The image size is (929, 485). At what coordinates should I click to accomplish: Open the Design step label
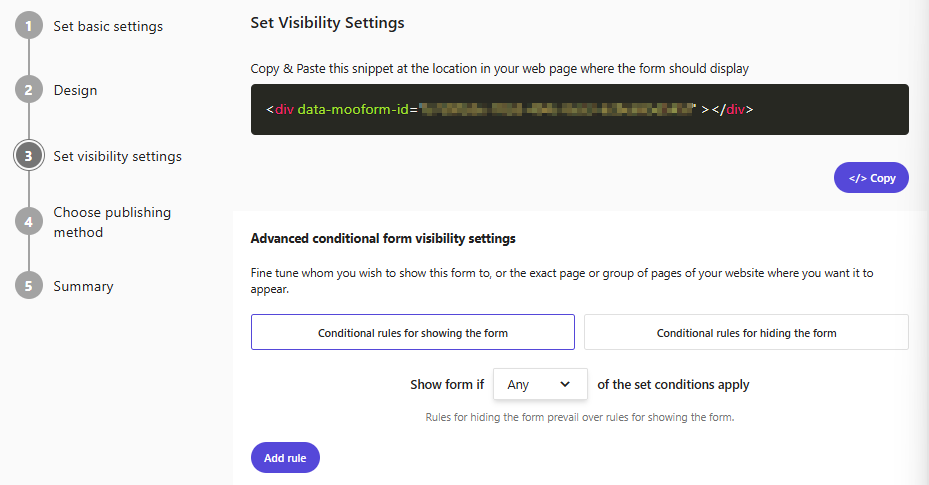pyautogui.click(x=75, y=90)
